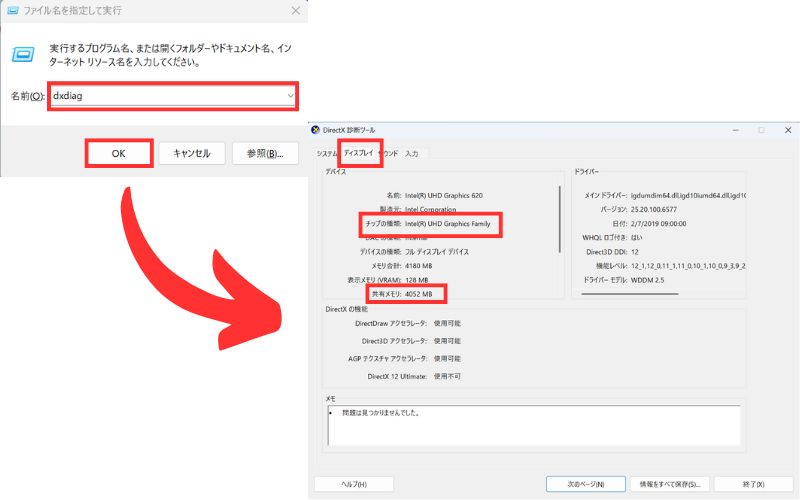Click the OK button in Run dialog
This screenshot has height=500, width=800.
click(118, 153)
